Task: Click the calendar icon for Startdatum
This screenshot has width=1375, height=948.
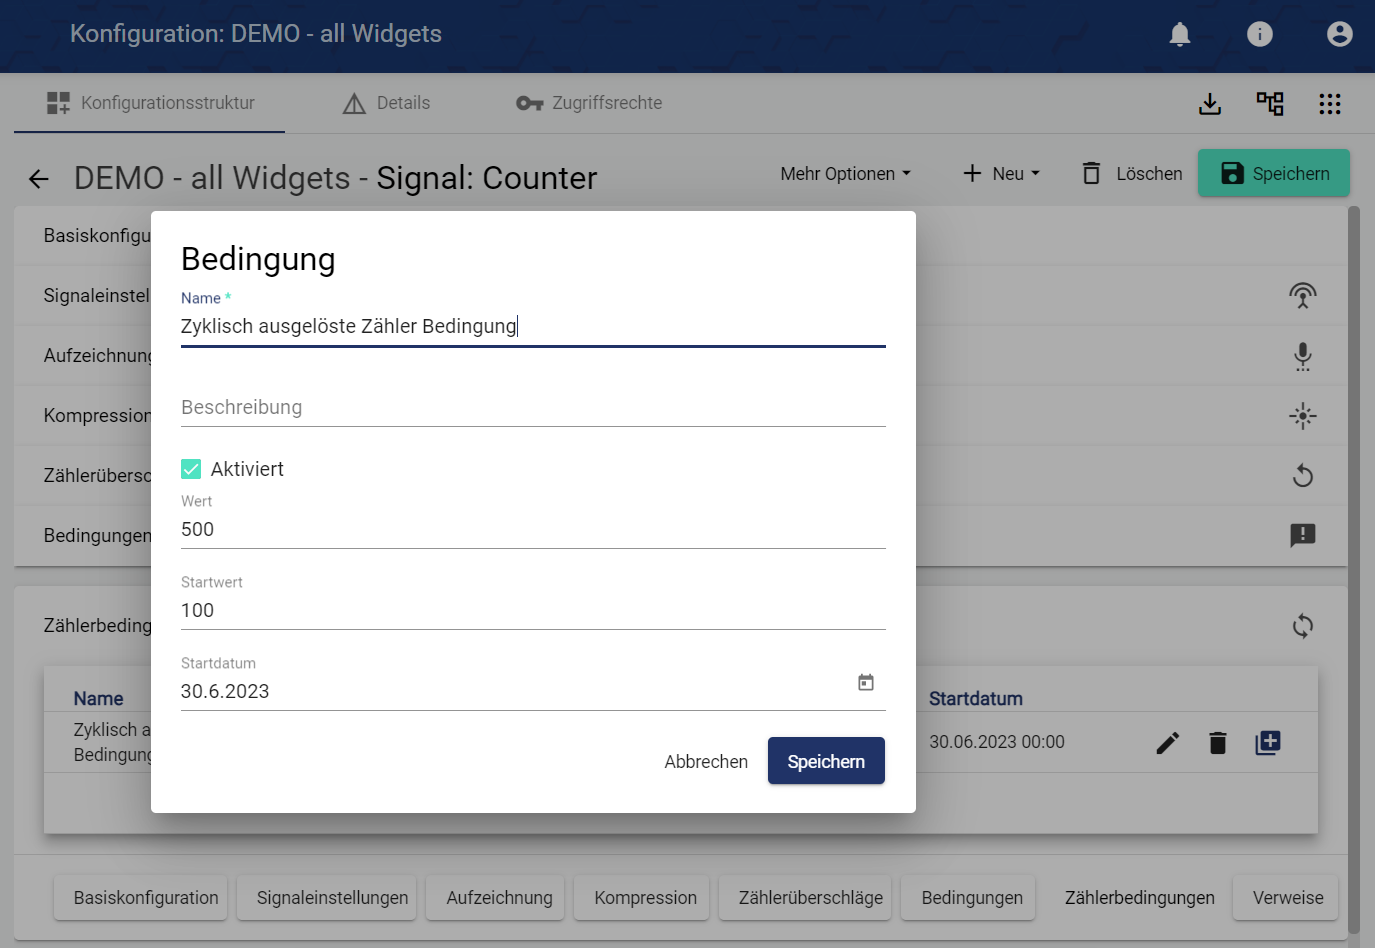Action: pyautogui.click(x=866, y=683)
